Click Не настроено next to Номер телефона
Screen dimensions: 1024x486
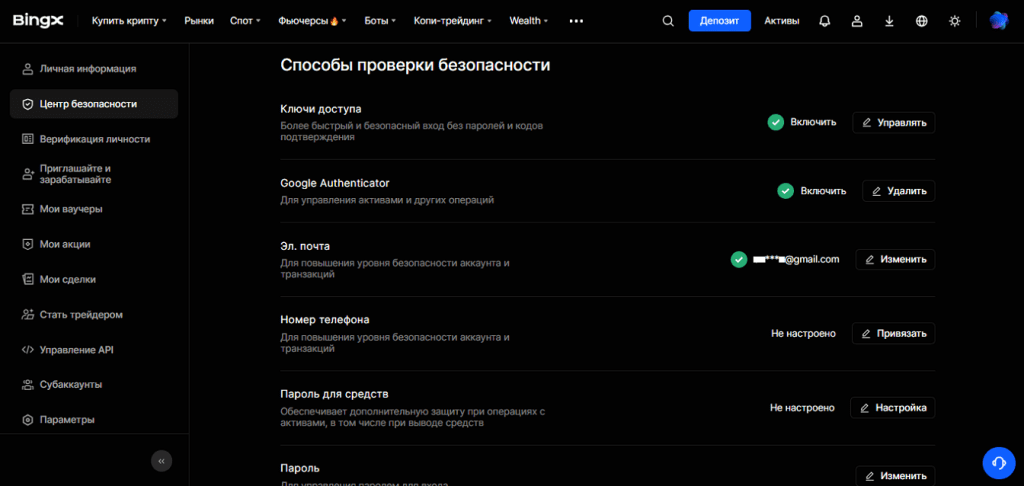(x=803, y=333)
